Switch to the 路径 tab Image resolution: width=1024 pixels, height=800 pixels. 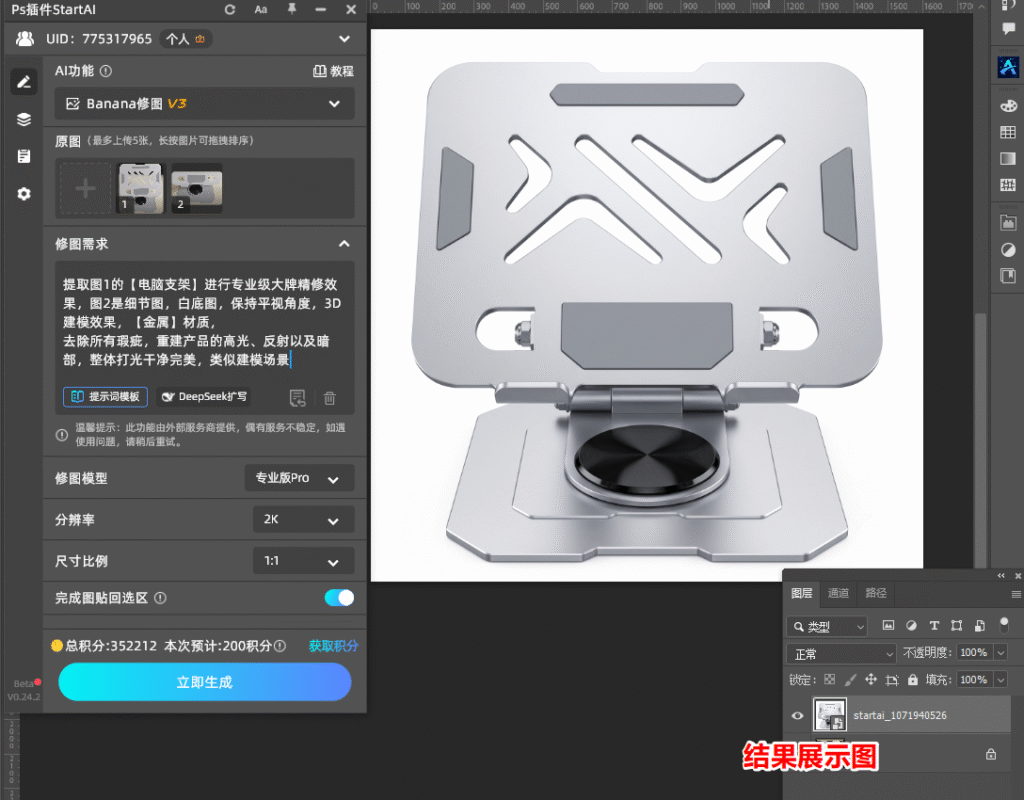876,593
